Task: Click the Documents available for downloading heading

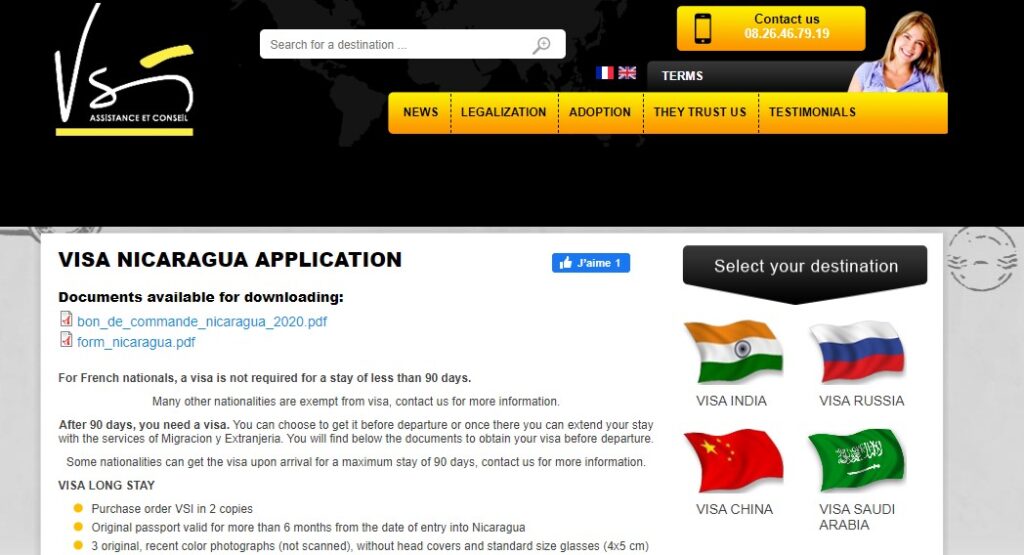Action: [200, 297]
